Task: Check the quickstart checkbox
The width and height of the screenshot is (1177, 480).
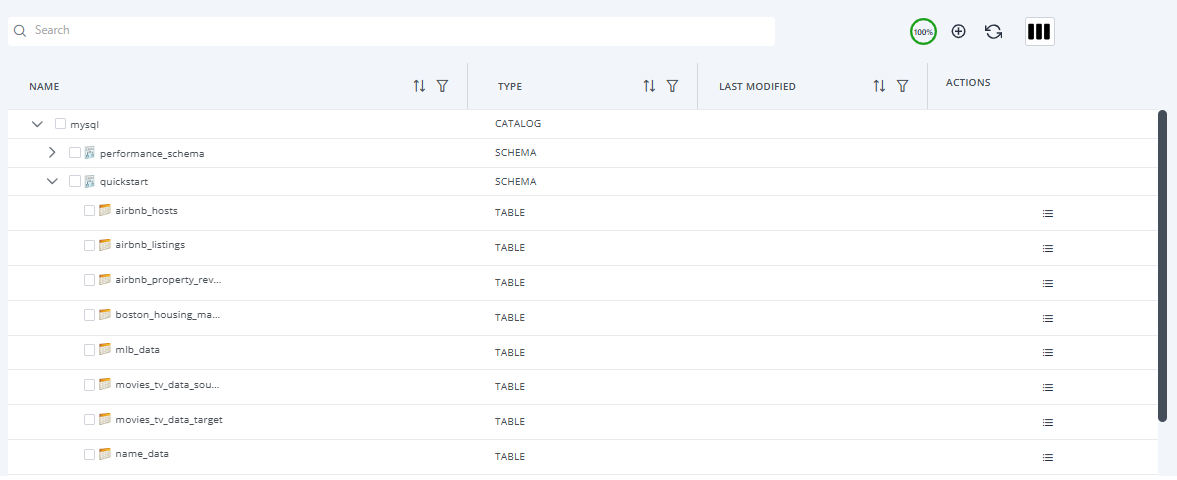Action: [75, 181]
